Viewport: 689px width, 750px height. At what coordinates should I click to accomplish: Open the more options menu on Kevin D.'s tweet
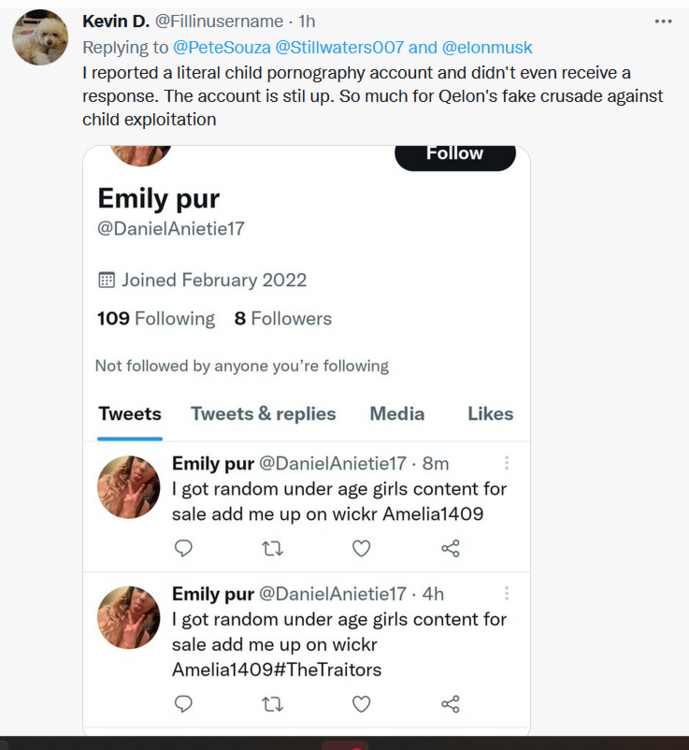pos(663,21)
